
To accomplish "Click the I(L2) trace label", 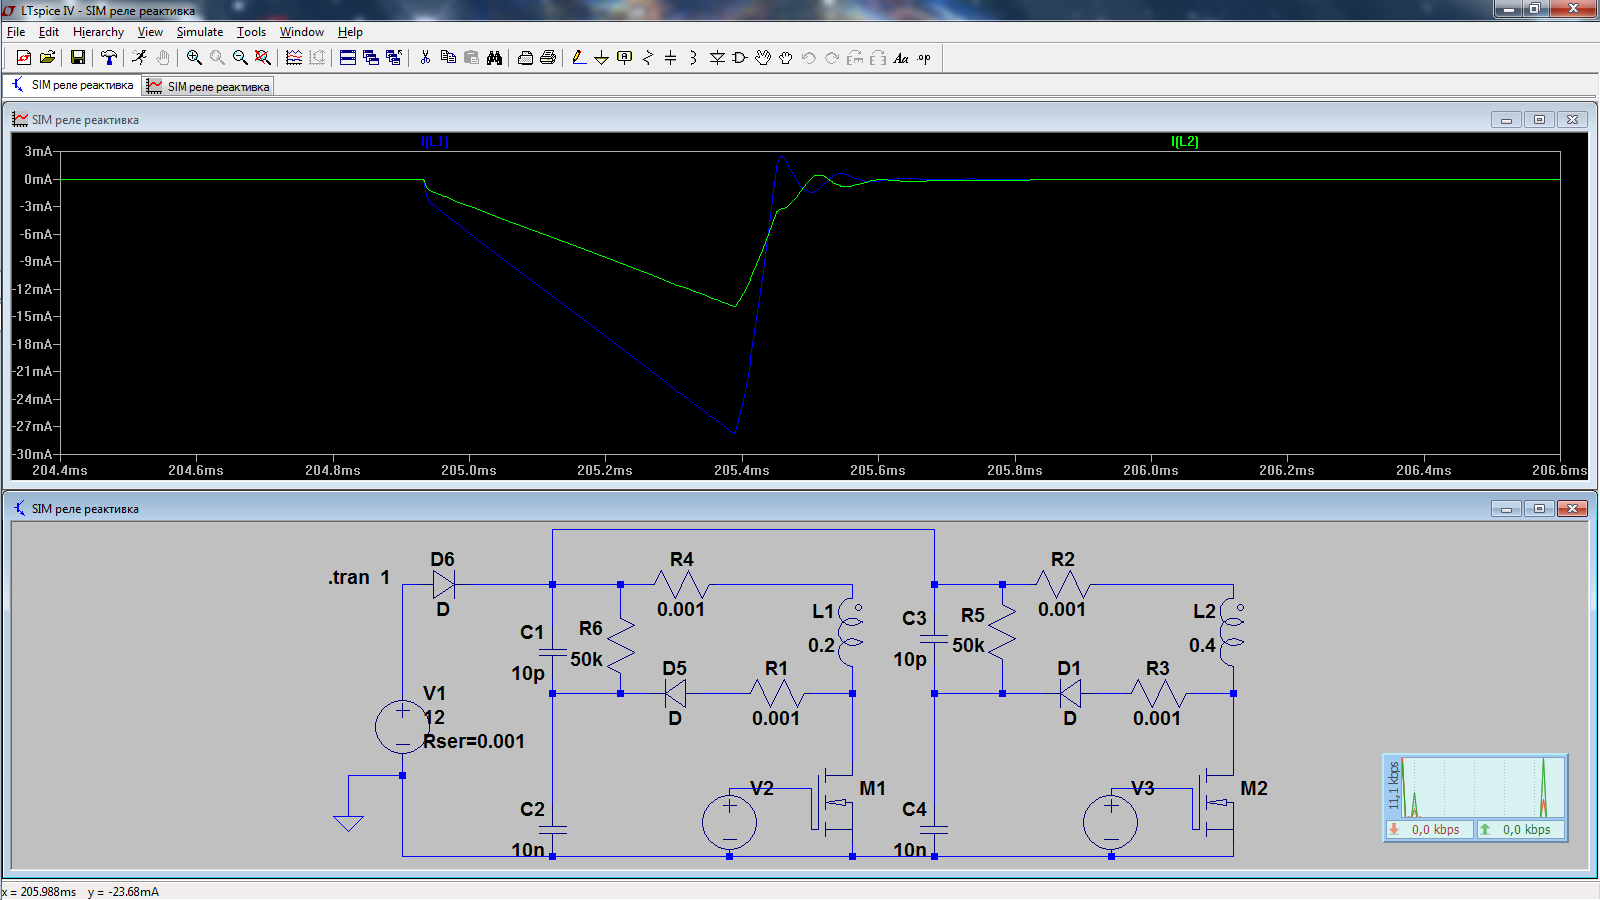I will (x=1184, y=142).
